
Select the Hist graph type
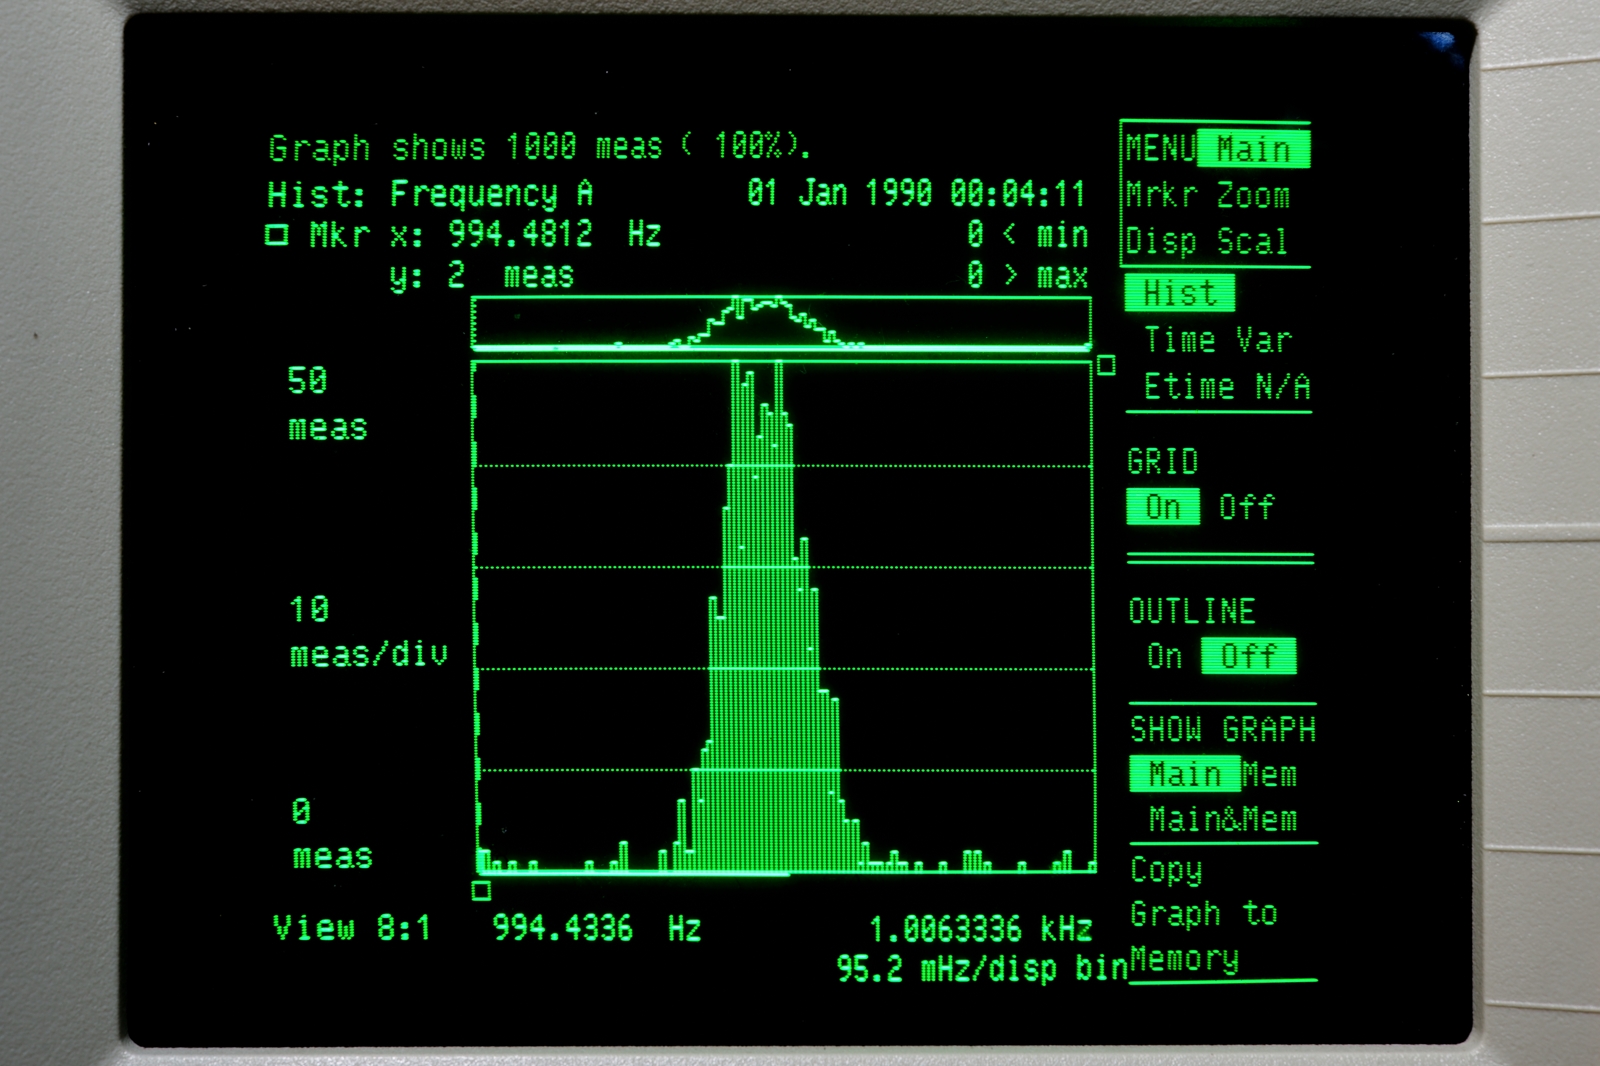pyautogui.click(x=1179, y=293)
